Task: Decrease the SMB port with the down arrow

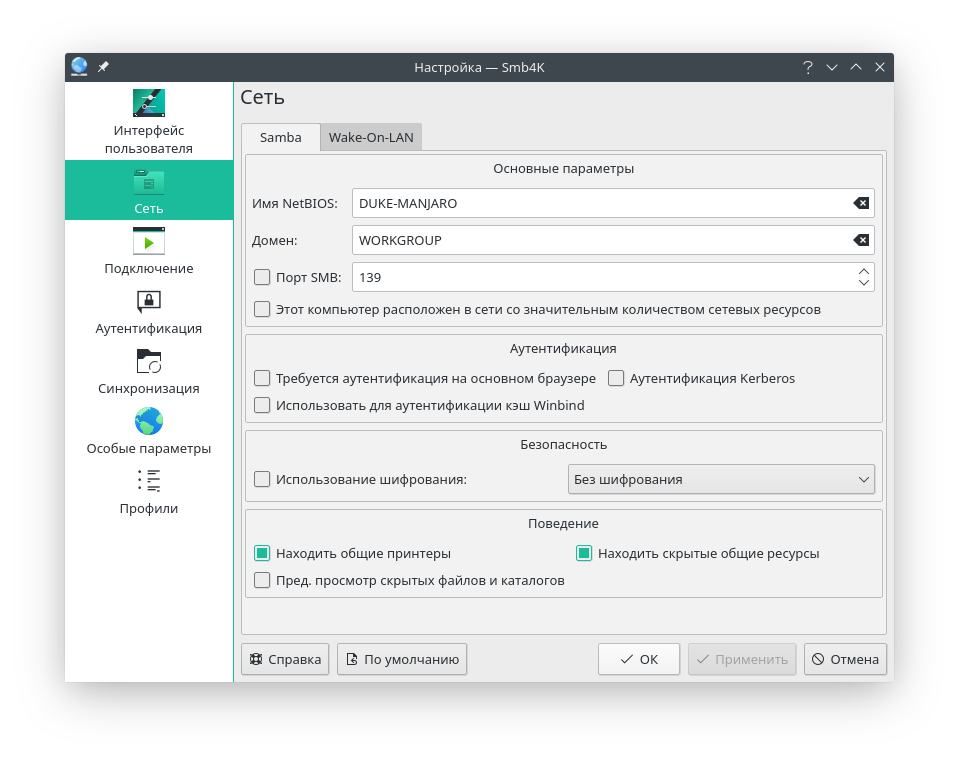Action: click(864, 283)
